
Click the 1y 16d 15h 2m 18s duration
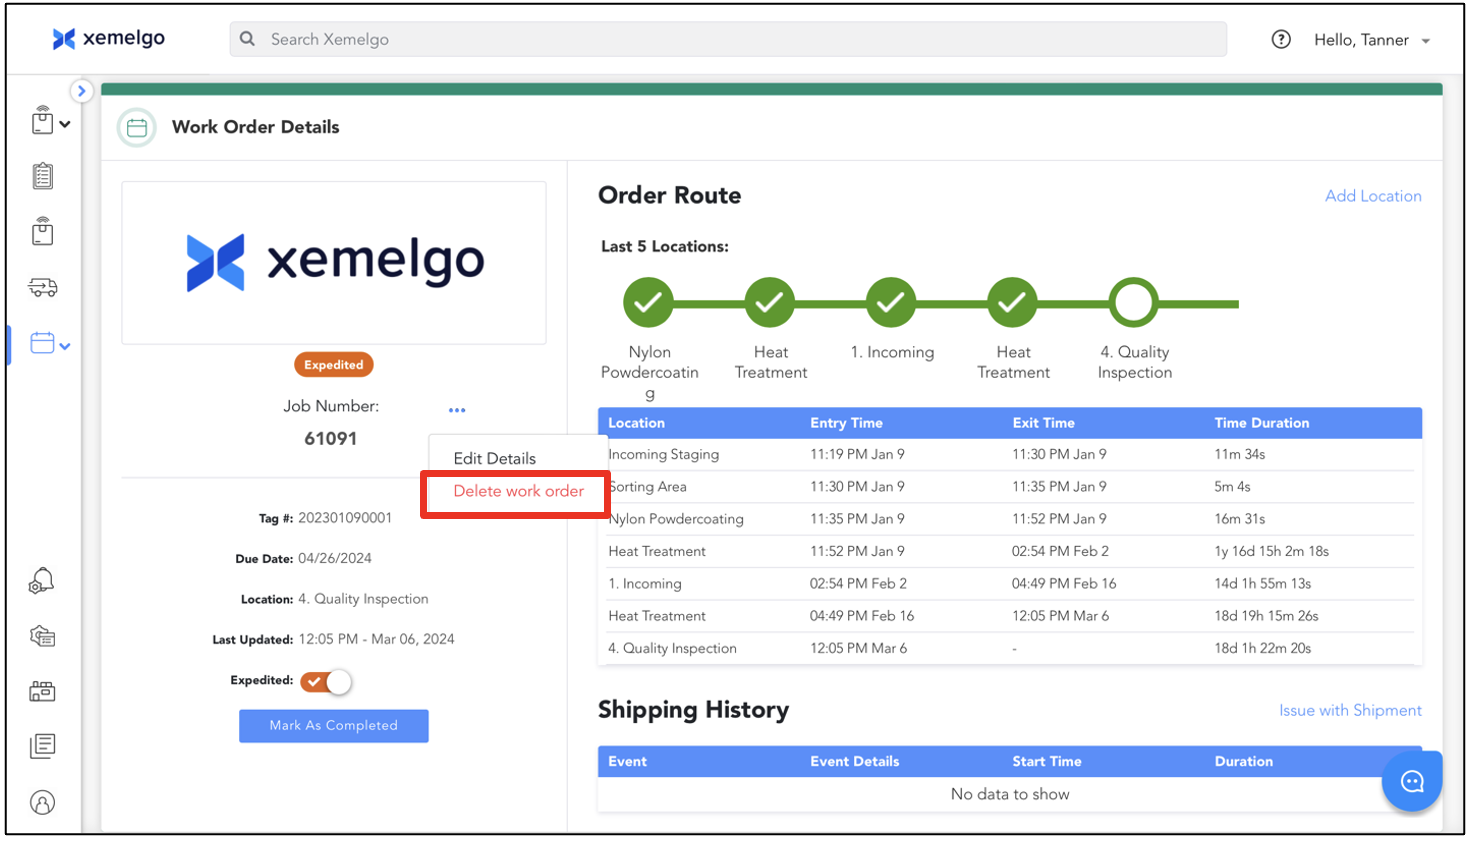click(x=1271, y=551)
